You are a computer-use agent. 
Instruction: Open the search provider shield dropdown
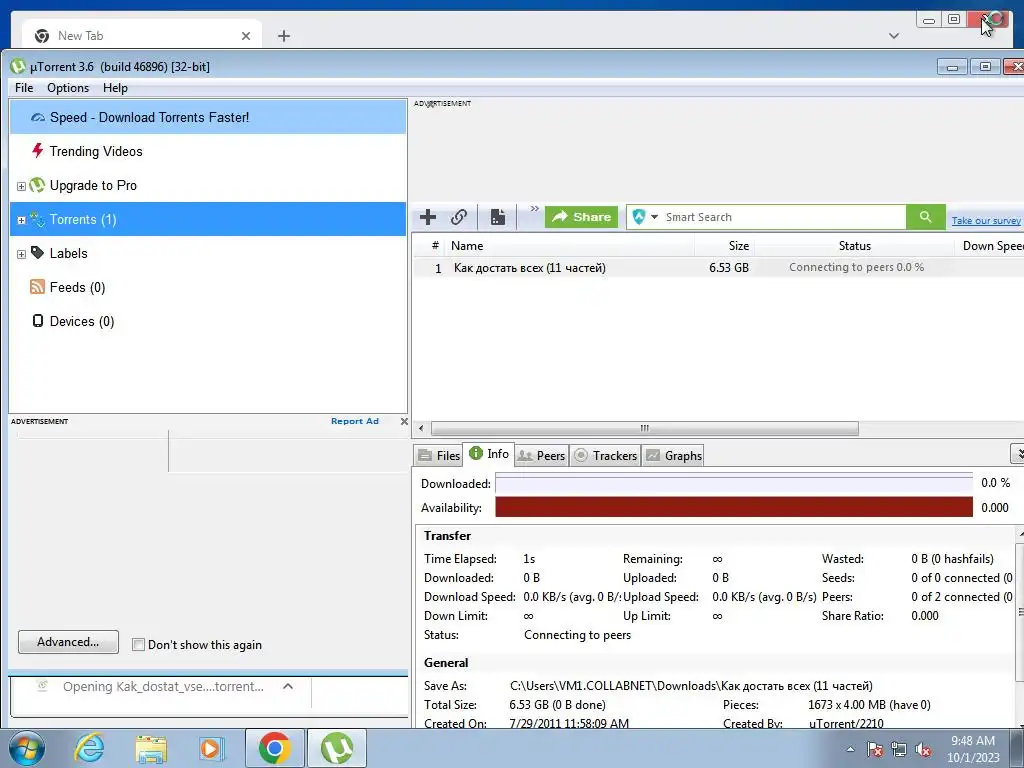click(x=645, y=217)
